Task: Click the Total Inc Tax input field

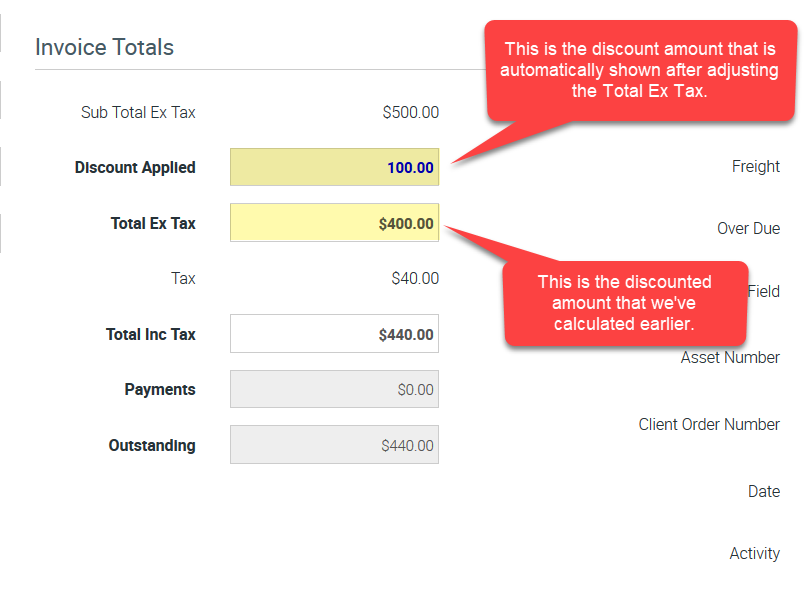Action: pos(334,334)
